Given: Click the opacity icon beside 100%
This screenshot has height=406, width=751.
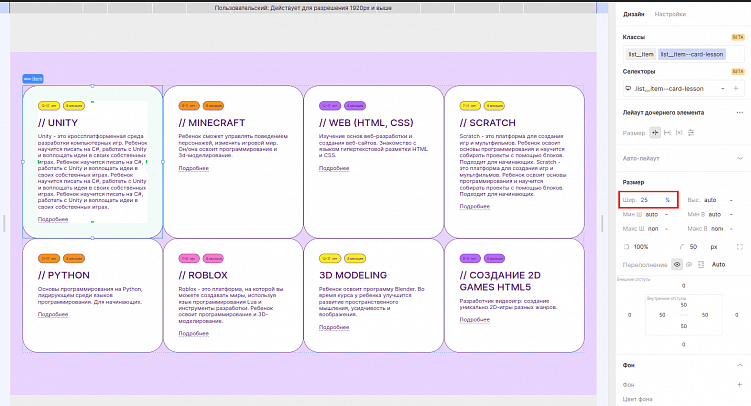Looking at the screenshot, I should click(626, 247).
